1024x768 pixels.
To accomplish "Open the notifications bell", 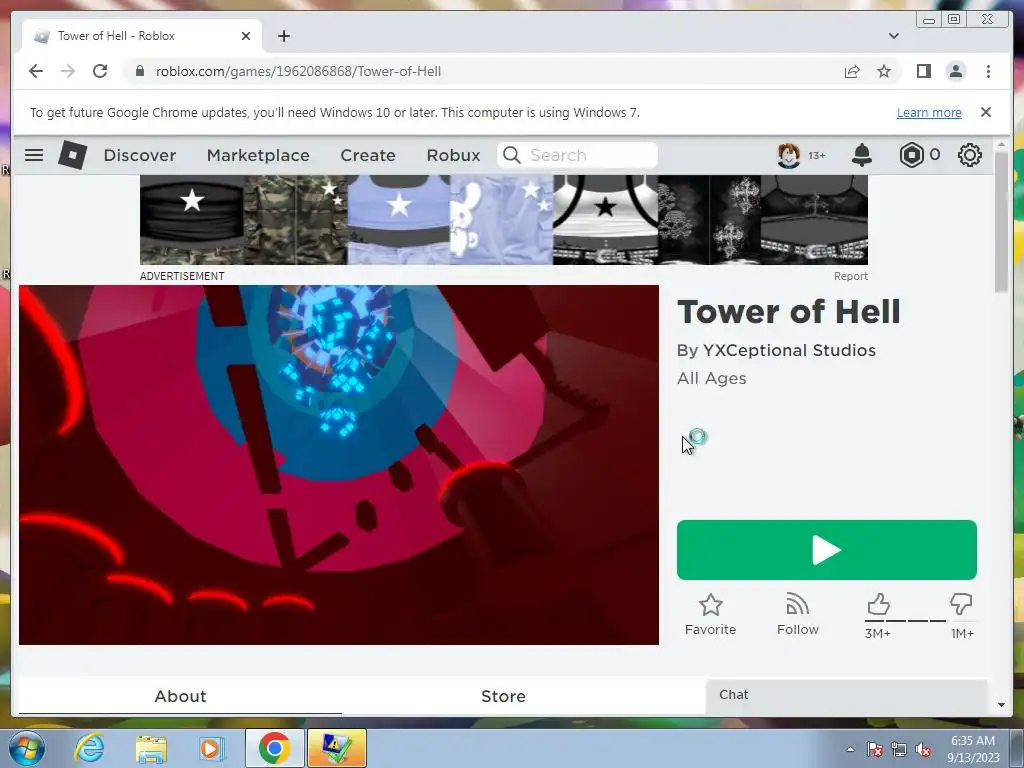I will [x=861, y=155].
